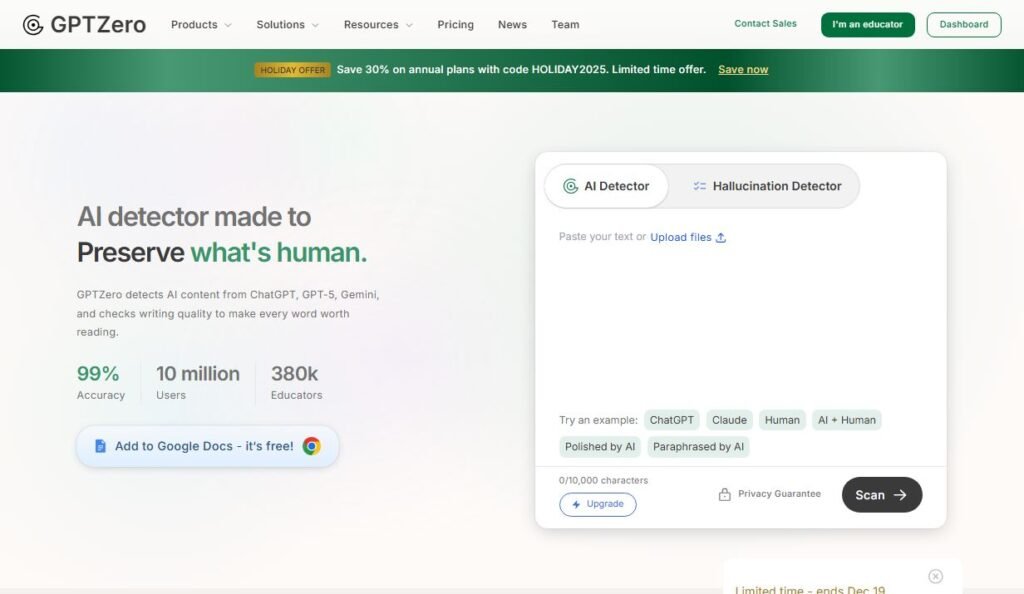Click the lightning bolt icon on Upgrade

coord(576,504)
